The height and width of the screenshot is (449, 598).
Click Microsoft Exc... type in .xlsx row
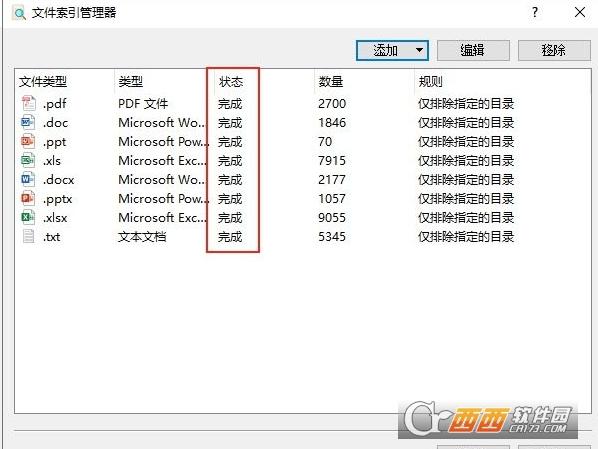[162, 217]
